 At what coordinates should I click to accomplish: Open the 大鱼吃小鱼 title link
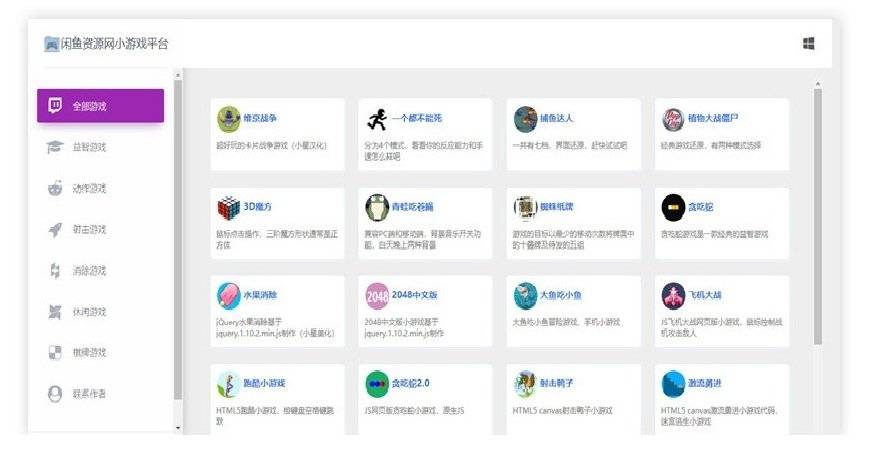tap(560, 295)
